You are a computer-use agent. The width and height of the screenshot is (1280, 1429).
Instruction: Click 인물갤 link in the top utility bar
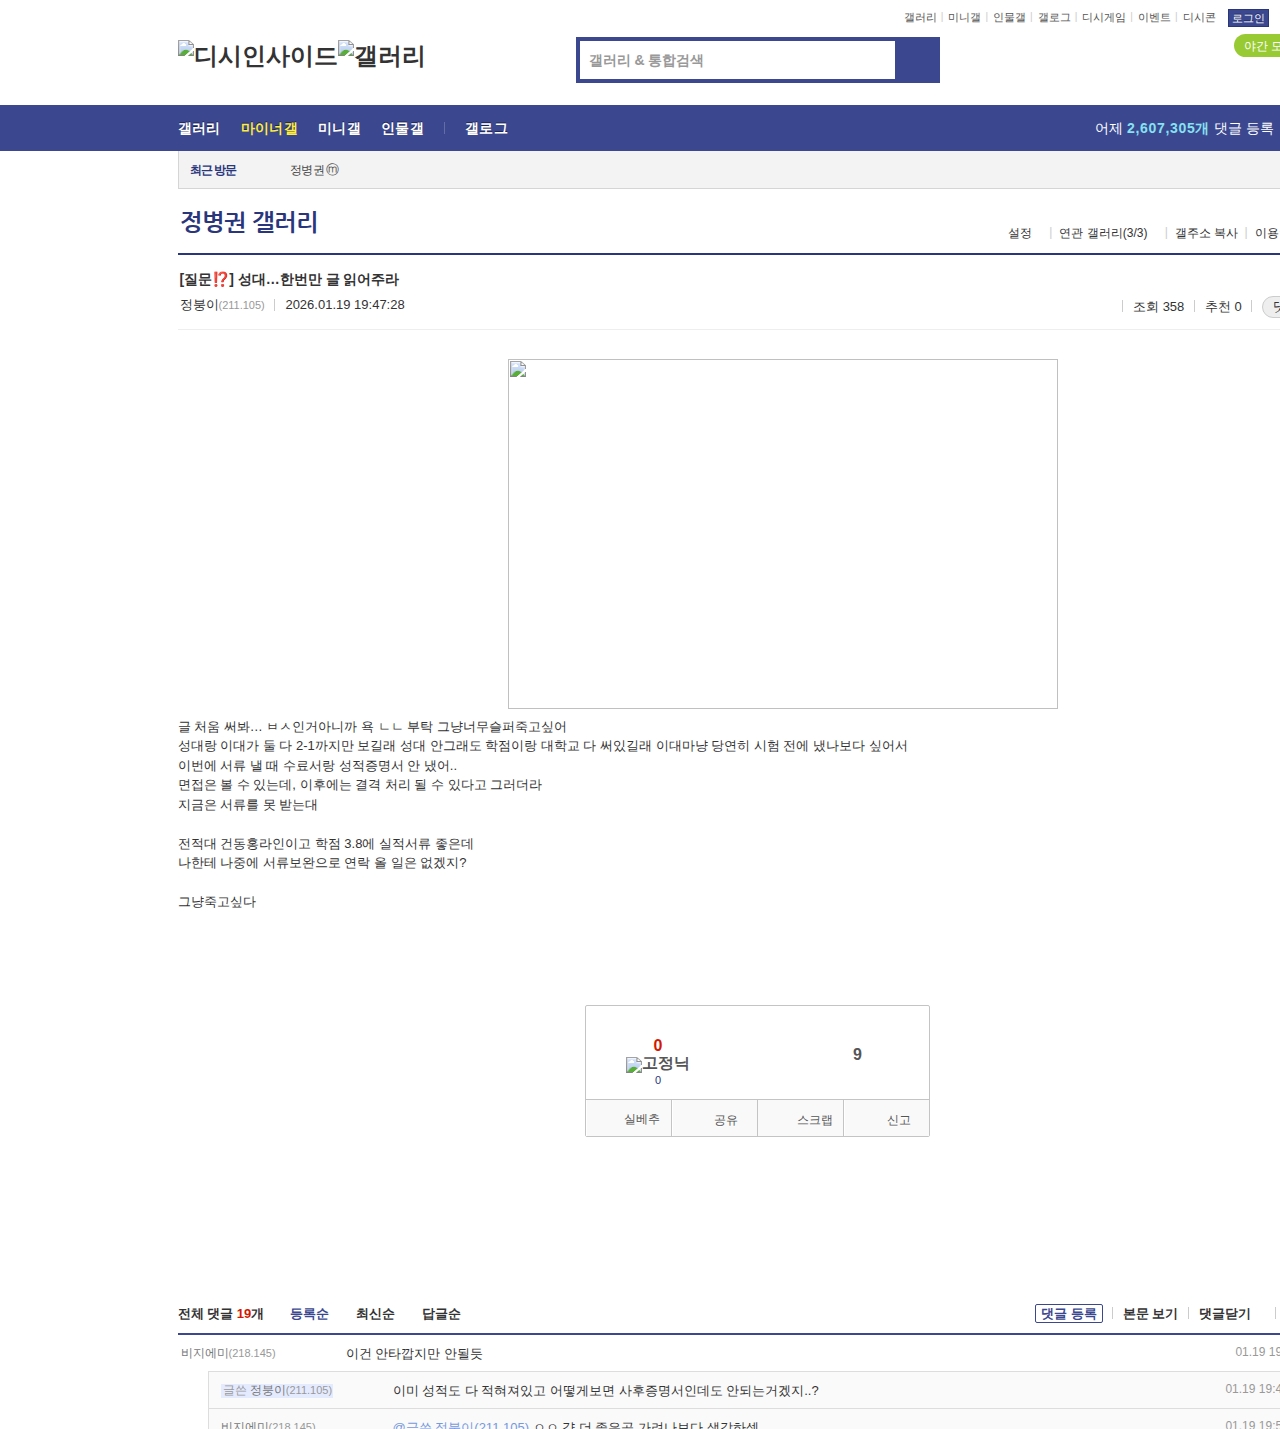click(1009, 18)
